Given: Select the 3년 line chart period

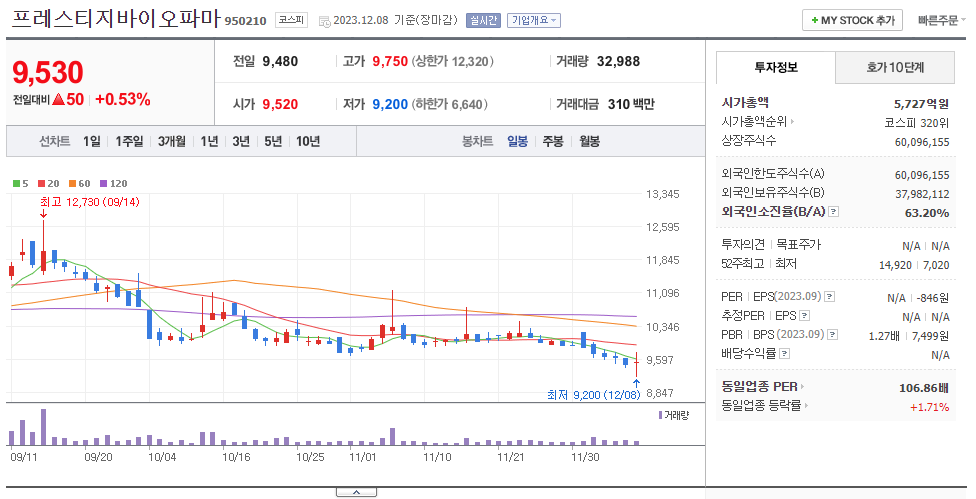Looking at the screenshot, I should pos(241,141).
